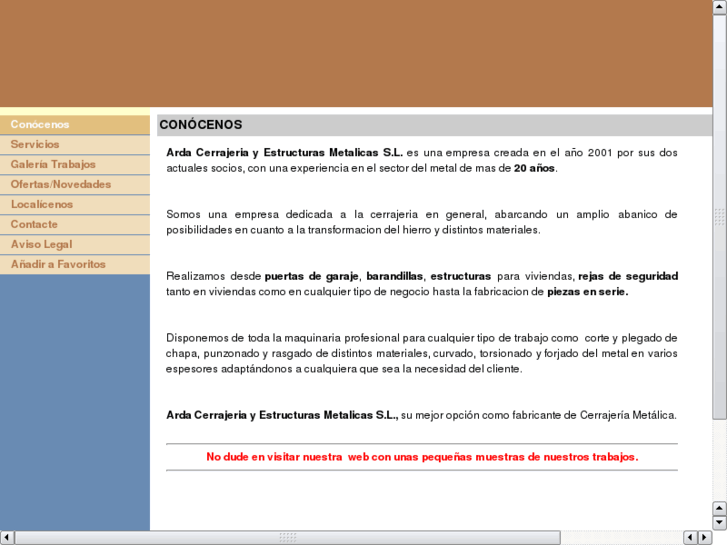
Task: Select Ofertas/Novedades in the sidebar
Action: pyautogui.click(x=75, y=184)
